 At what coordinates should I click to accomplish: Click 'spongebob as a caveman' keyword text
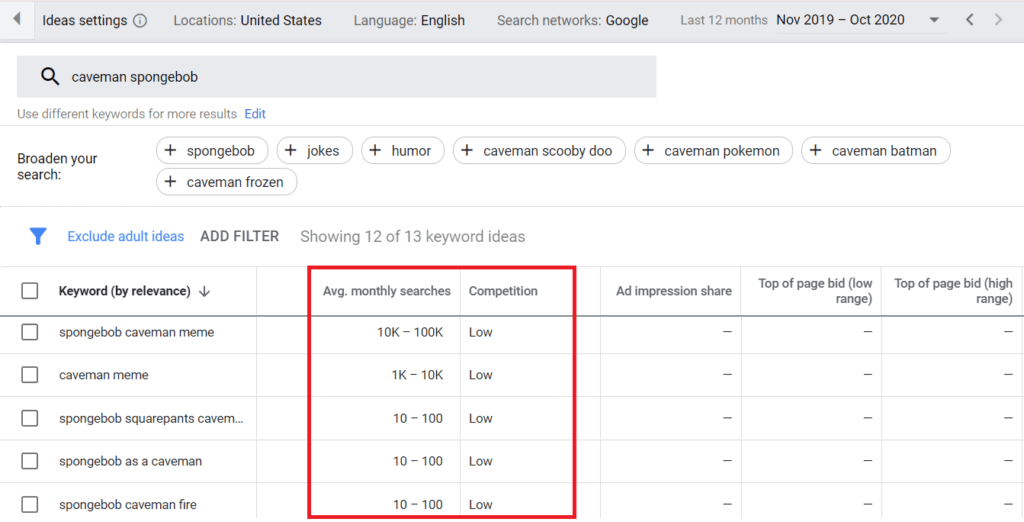[x=131, y=461]
